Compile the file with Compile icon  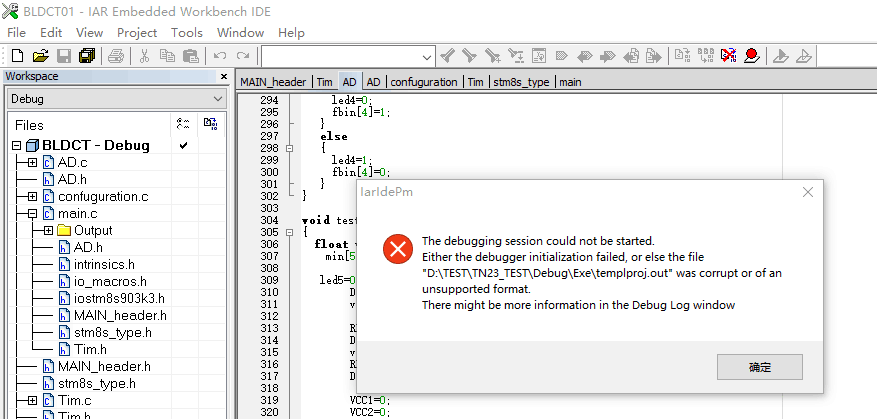[682, 56]
